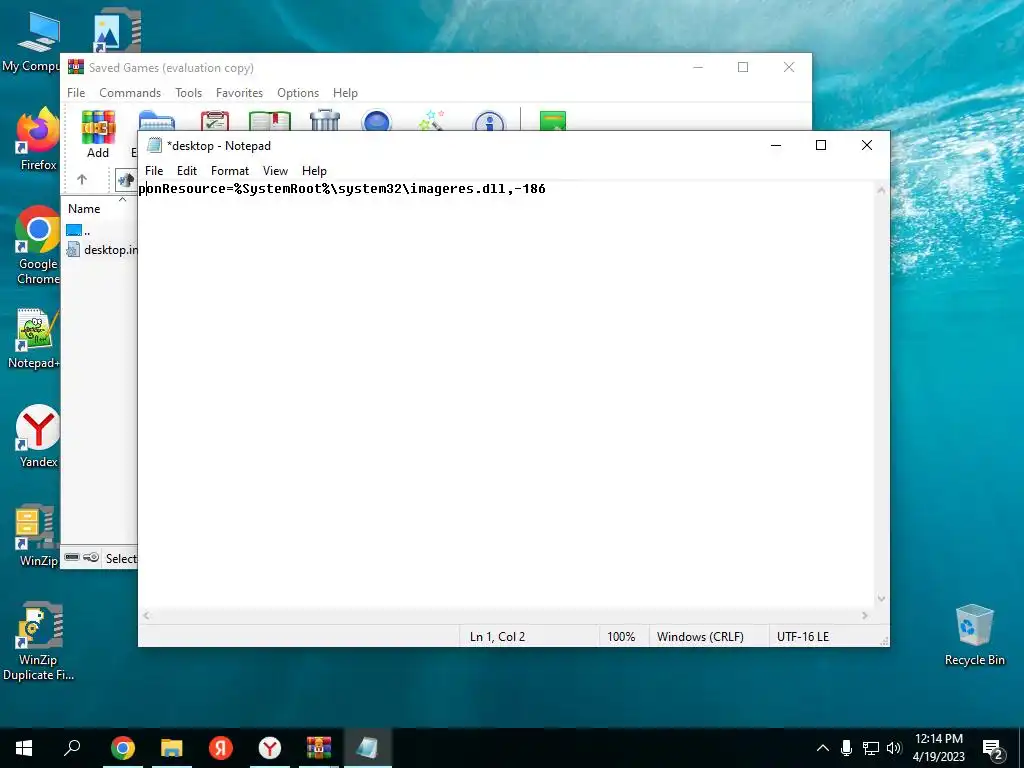Select the Yandex desktop shortcut
This screenshot has height=768, width=1024.
coord(38,436)
